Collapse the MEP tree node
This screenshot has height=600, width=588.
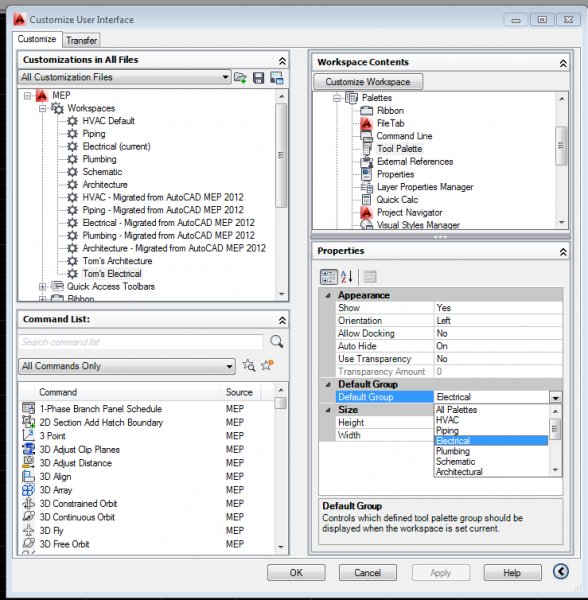pos(28,95)
